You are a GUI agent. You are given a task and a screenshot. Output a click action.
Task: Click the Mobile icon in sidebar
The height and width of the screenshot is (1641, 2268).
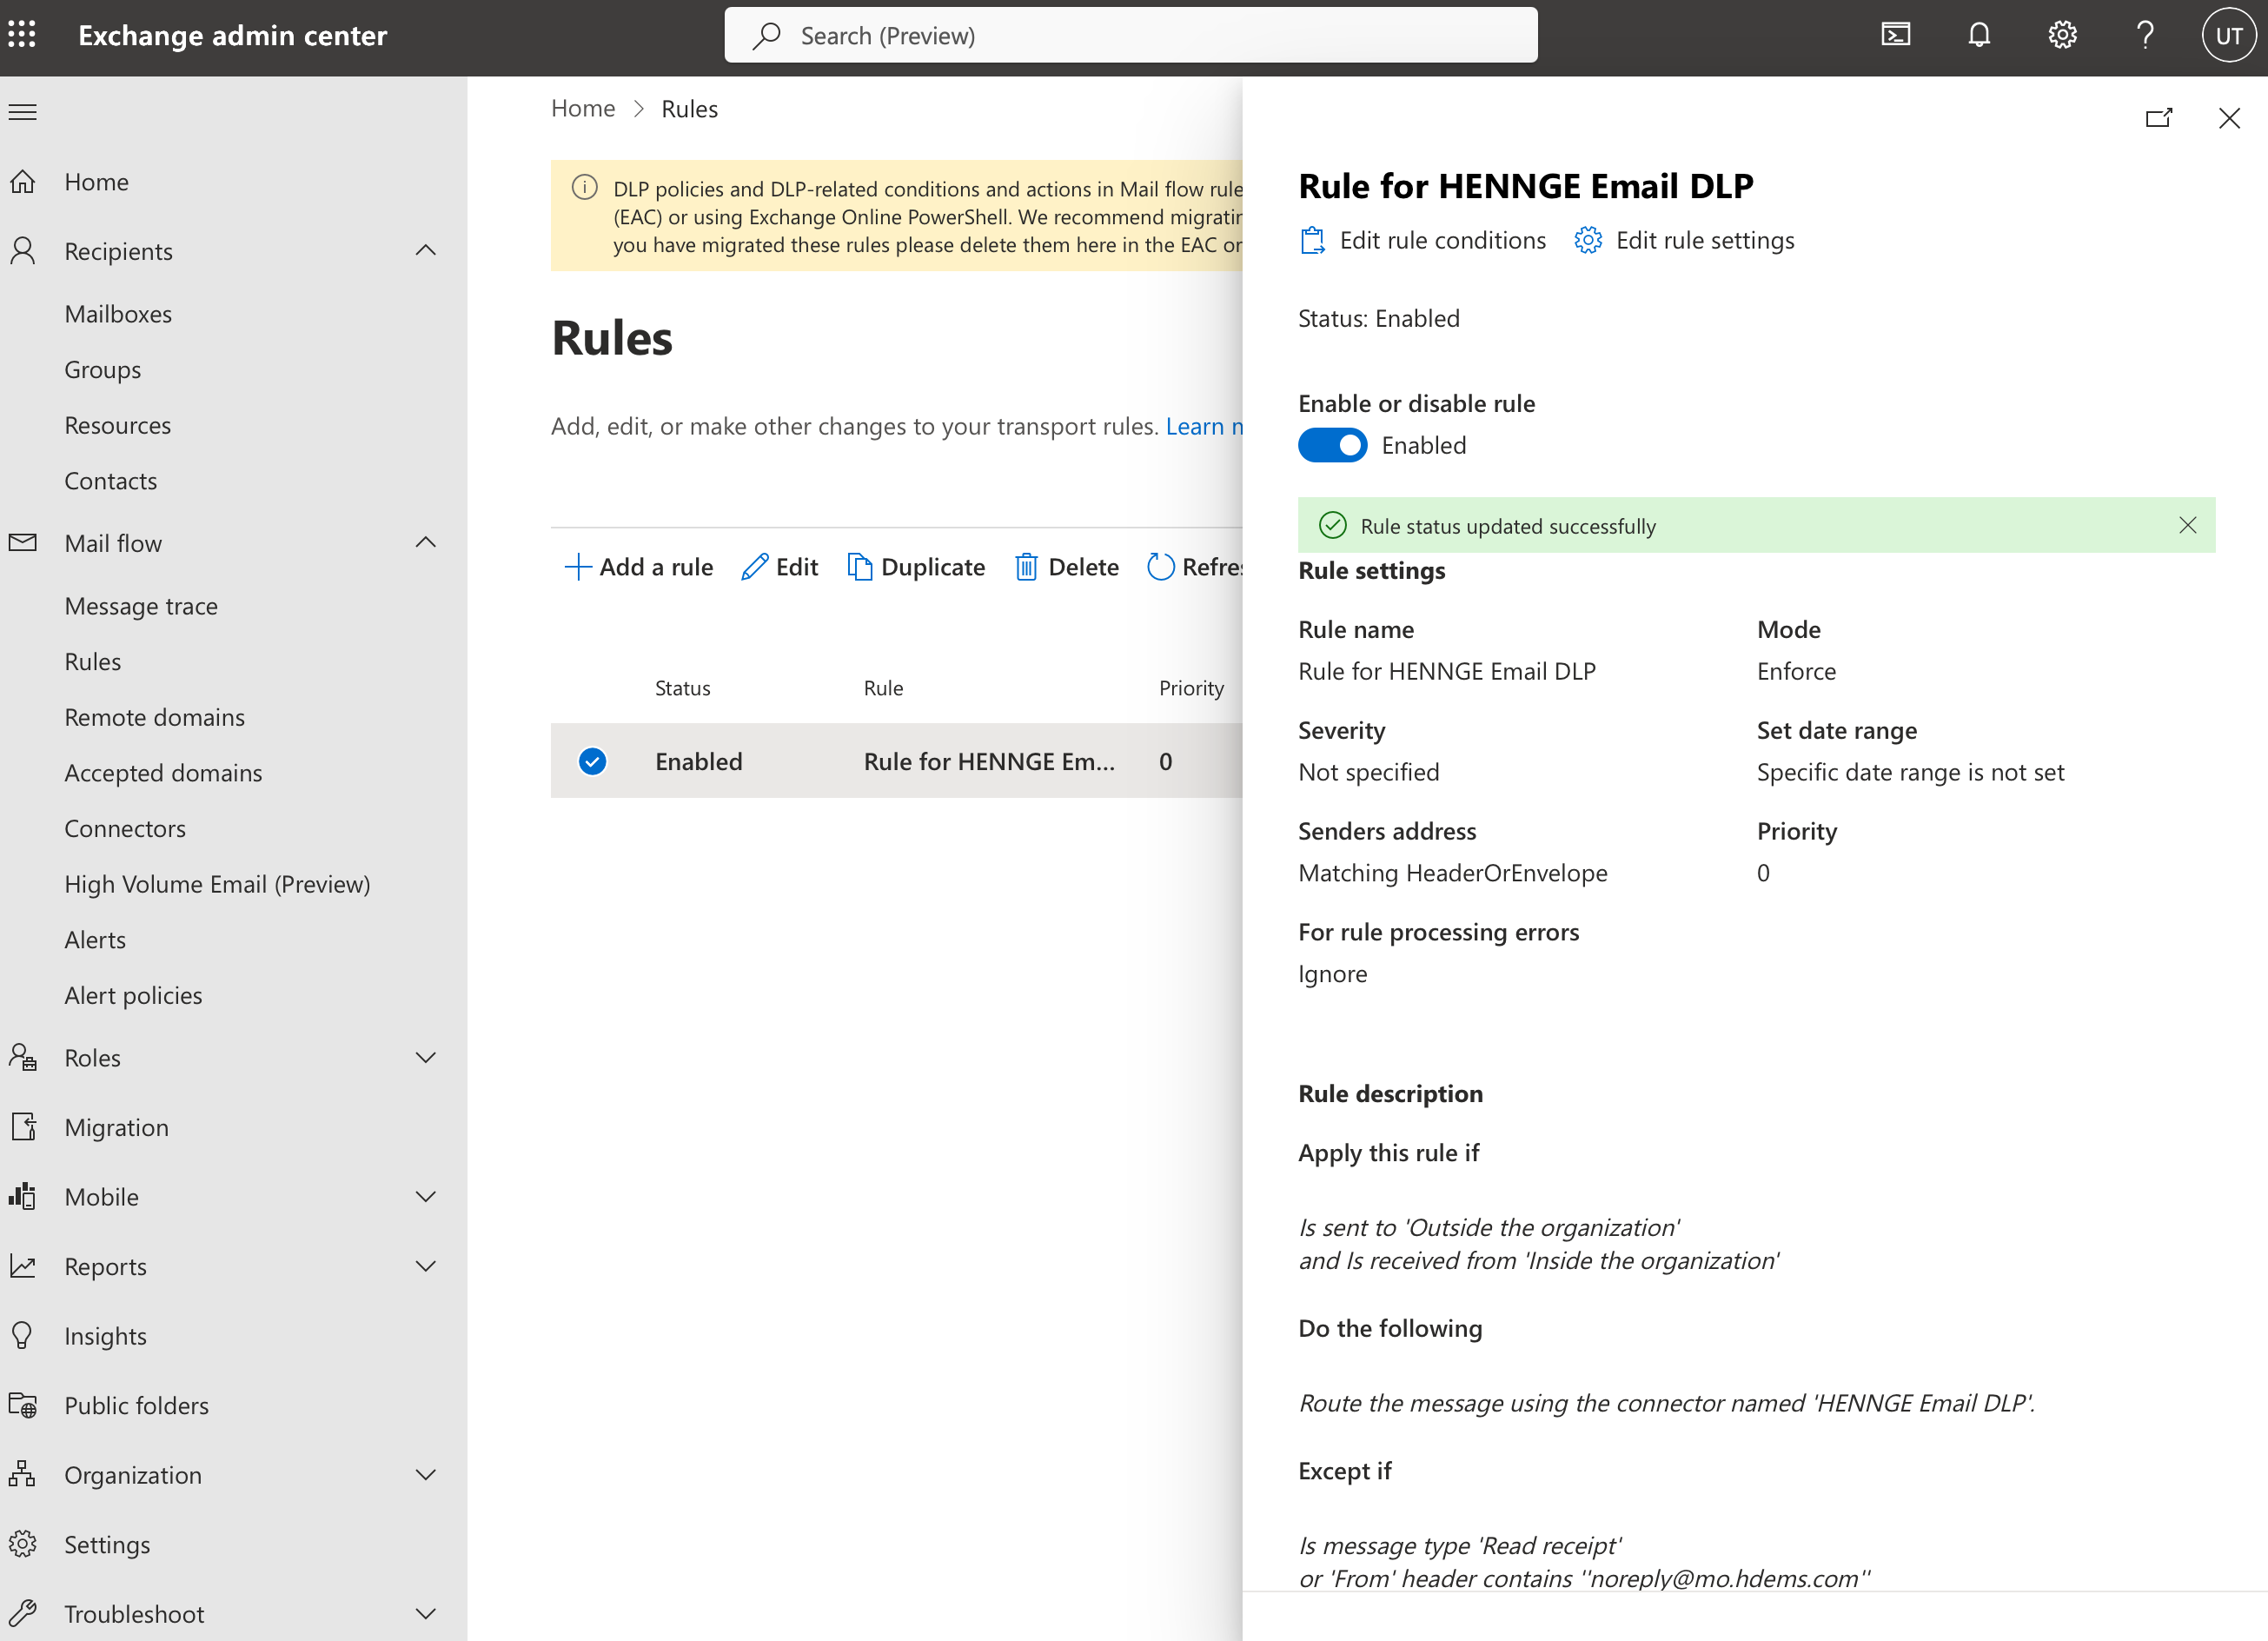(22, 1196)
